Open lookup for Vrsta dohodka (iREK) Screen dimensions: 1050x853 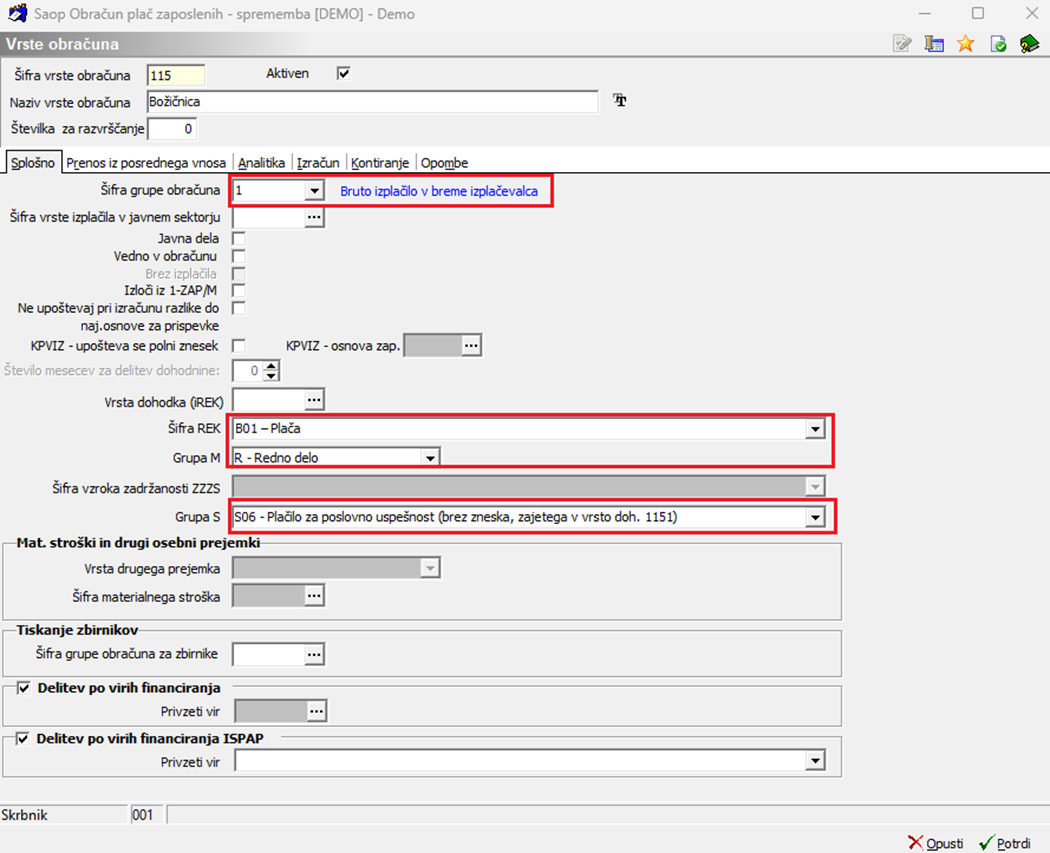coord(314,400)
